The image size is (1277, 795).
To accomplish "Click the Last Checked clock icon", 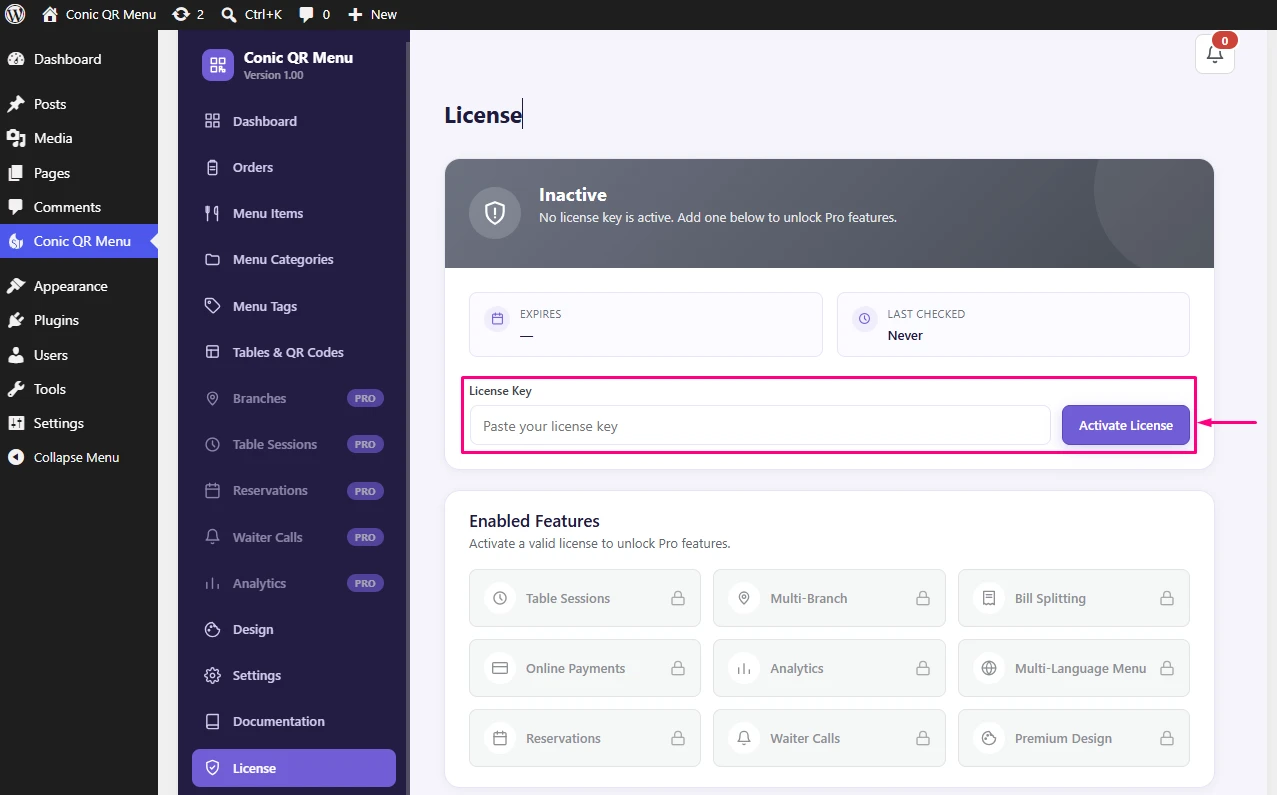I will [864, 319].
